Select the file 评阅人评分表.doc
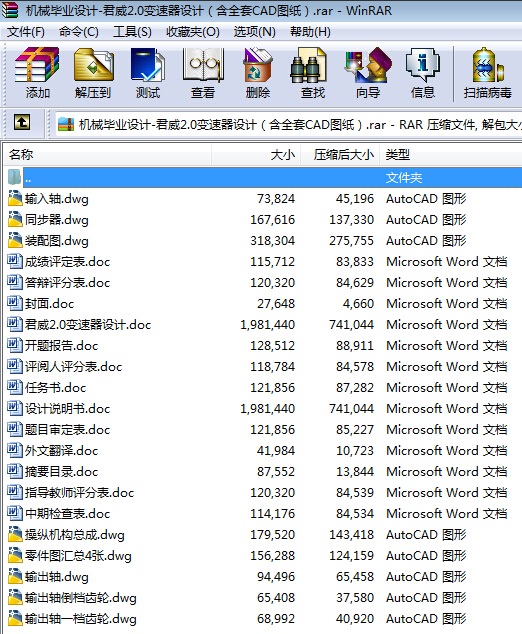Screen dimensions: 522x634 73,366
